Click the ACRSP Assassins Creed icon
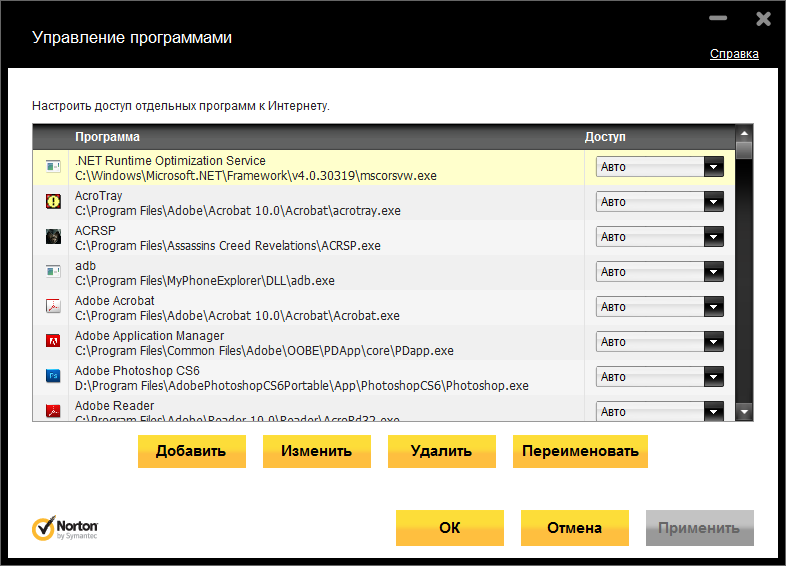Viewport: 786px width, 566px height. coord(53,236)
